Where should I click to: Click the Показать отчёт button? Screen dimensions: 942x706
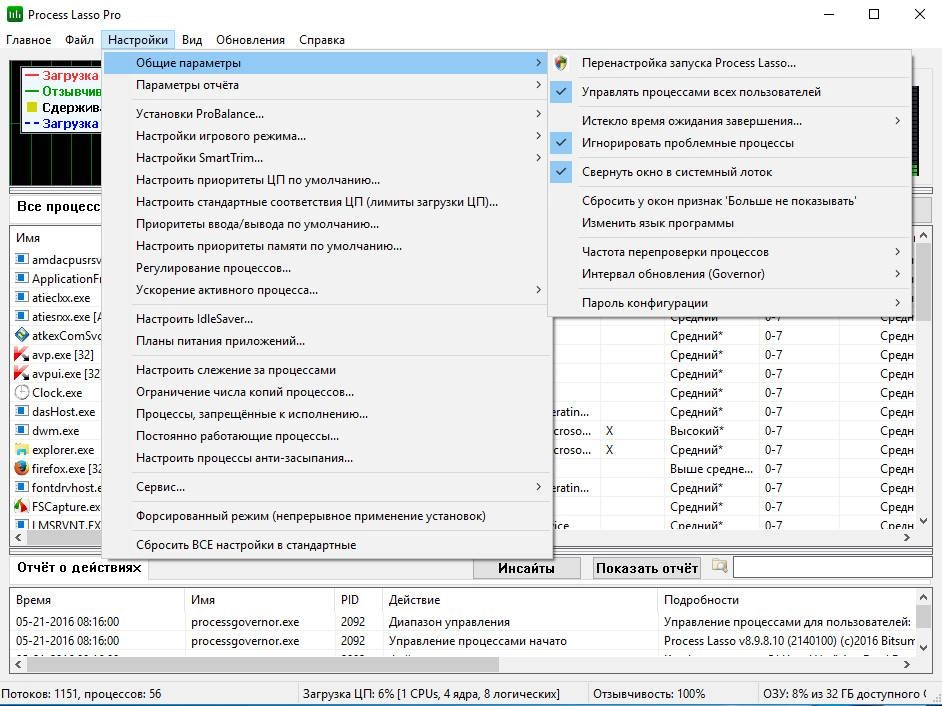646,568
